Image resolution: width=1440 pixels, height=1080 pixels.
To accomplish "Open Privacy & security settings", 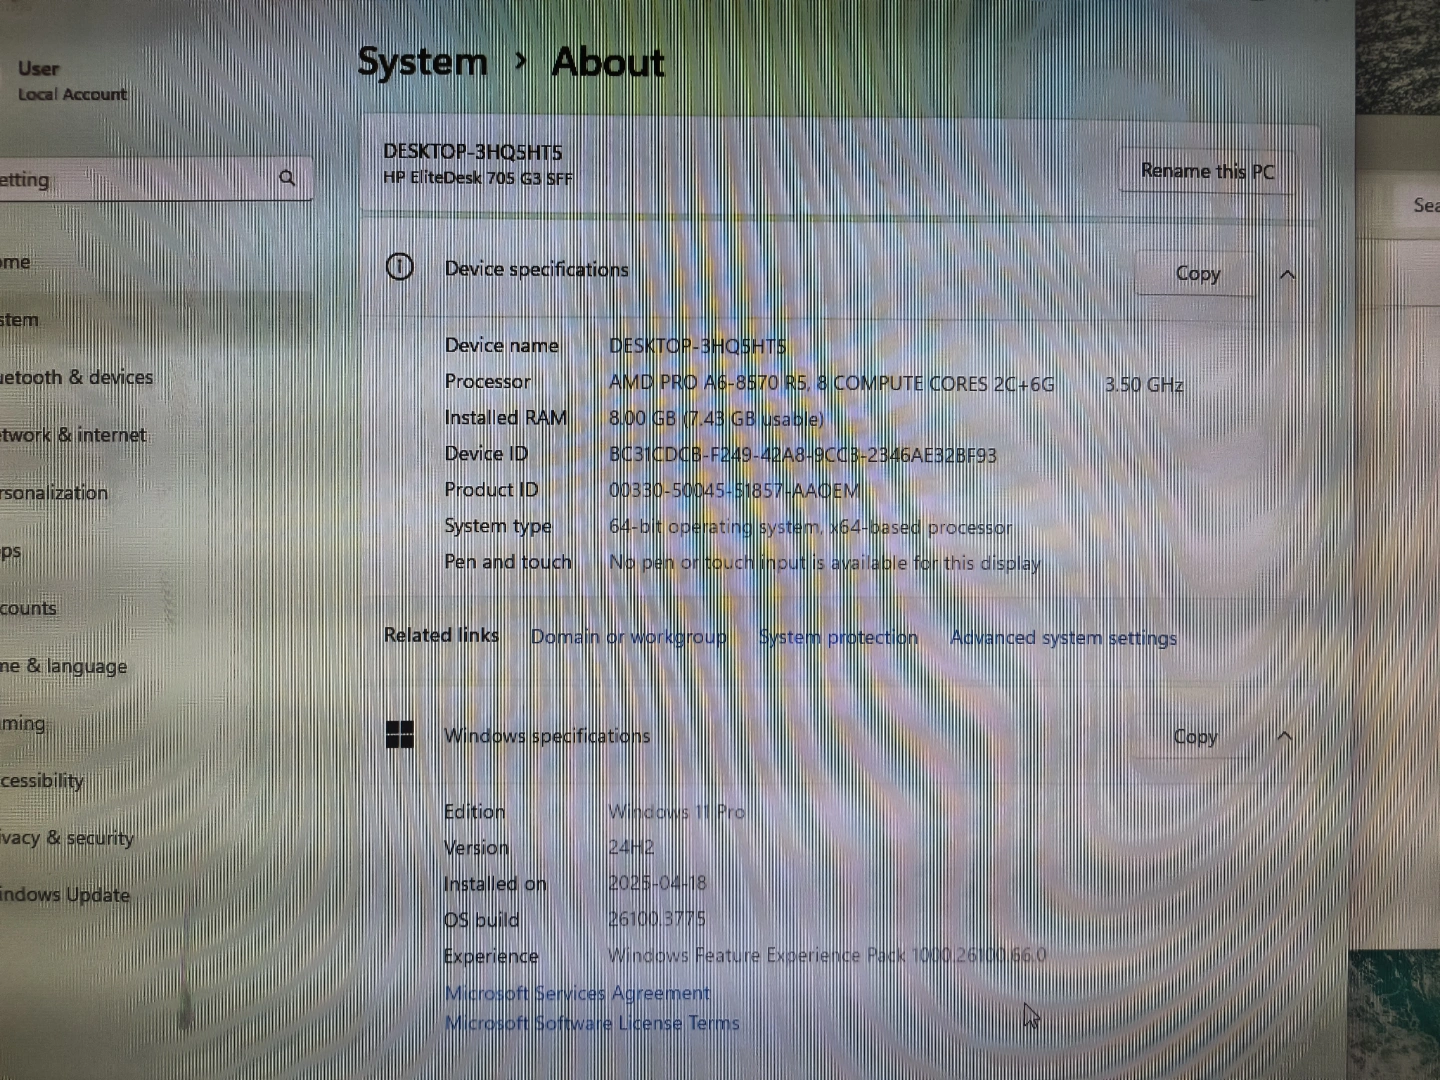I will point(67,838).
